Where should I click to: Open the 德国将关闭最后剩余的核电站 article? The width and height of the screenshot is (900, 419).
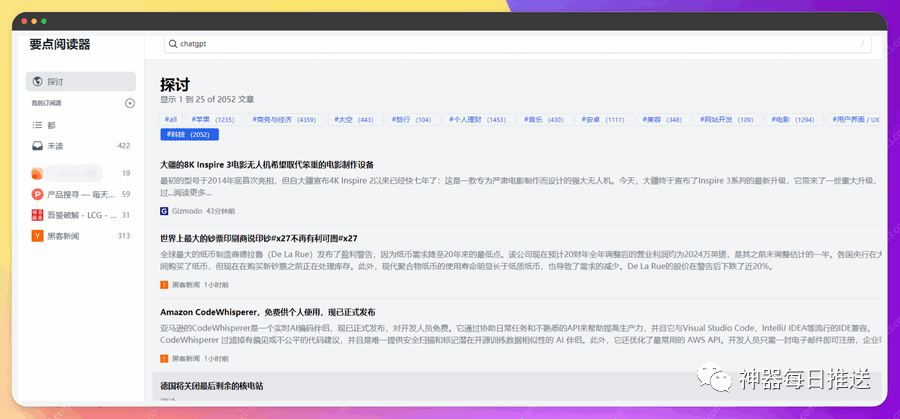pos(212,386)
